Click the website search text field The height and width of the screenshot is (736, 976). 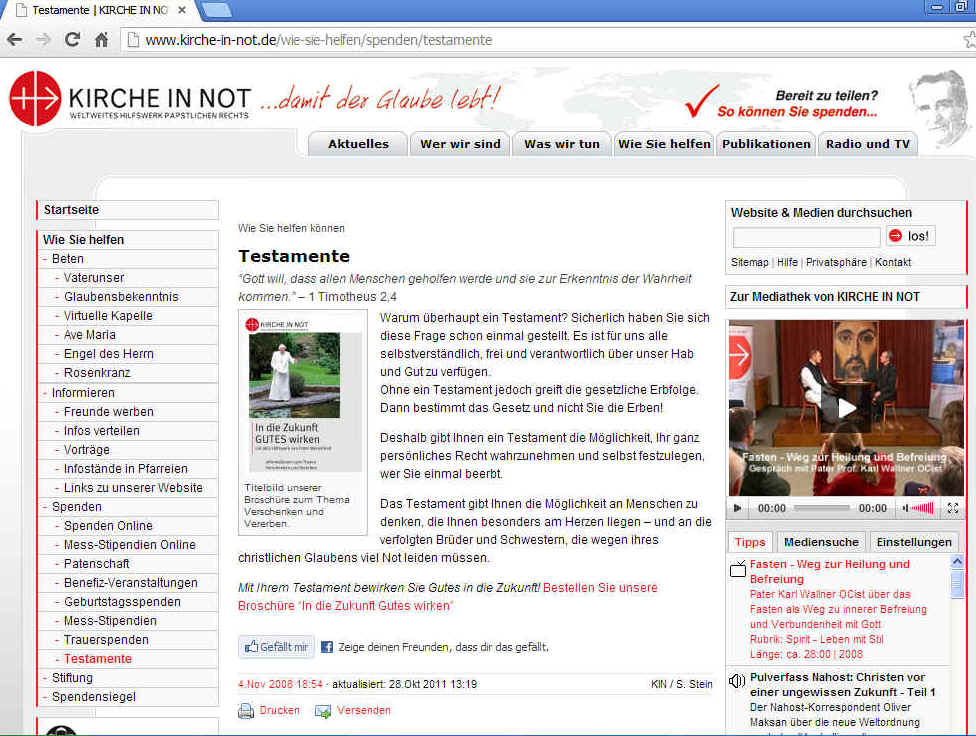pyautogui.click(x=806, y=237)
